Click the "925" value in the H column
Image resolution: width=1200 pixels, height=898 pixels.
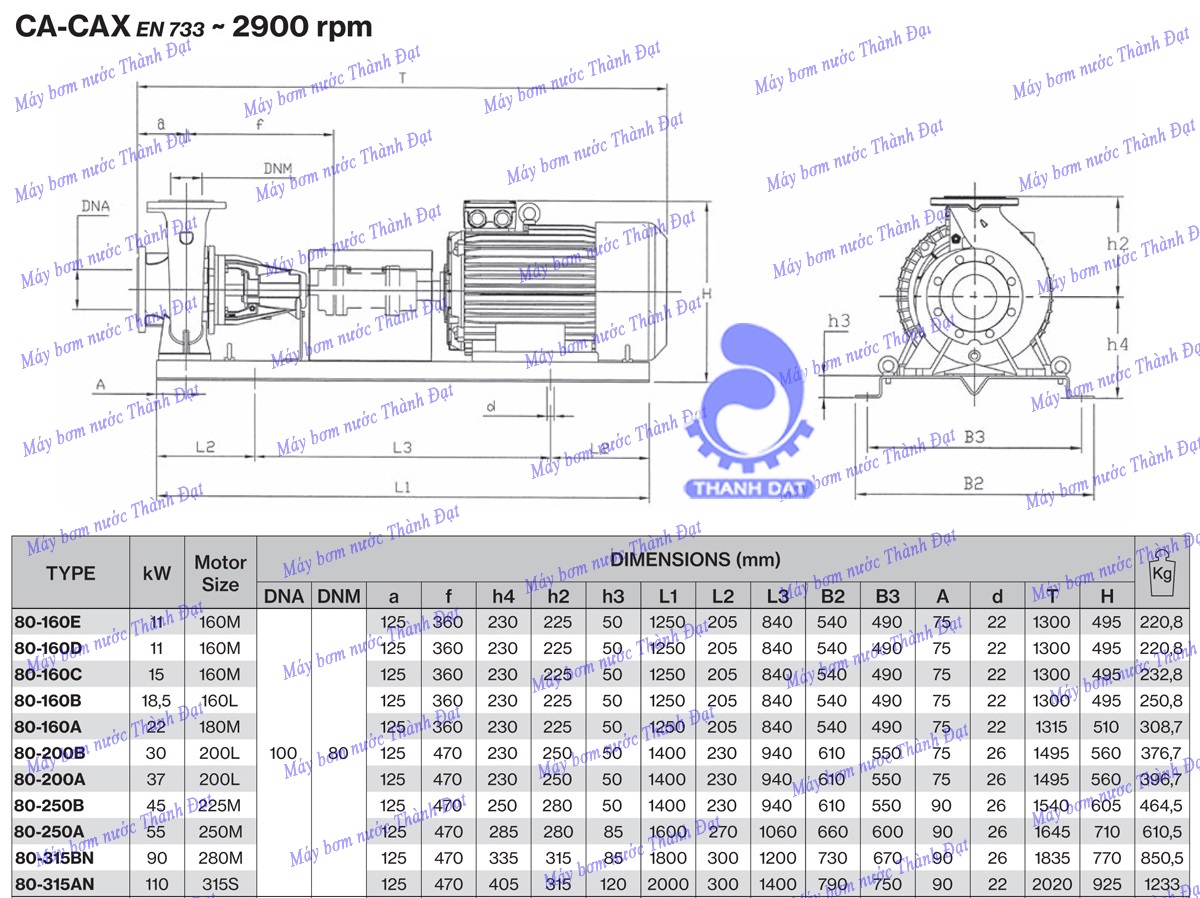click(x=1107, y=884)
